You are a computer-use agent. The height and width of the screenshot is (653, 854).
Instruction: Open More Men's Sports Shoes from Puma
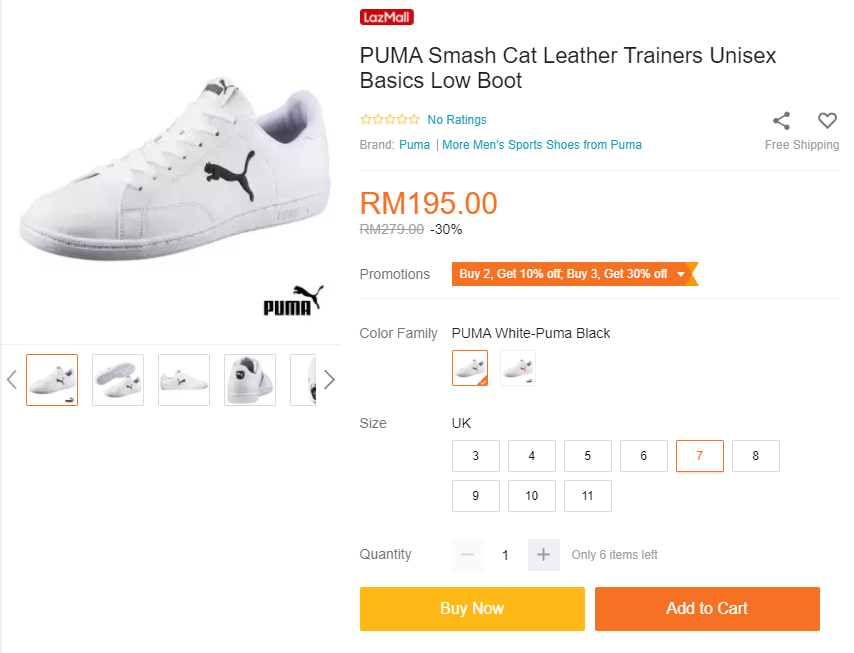click(x=542, y=145)
